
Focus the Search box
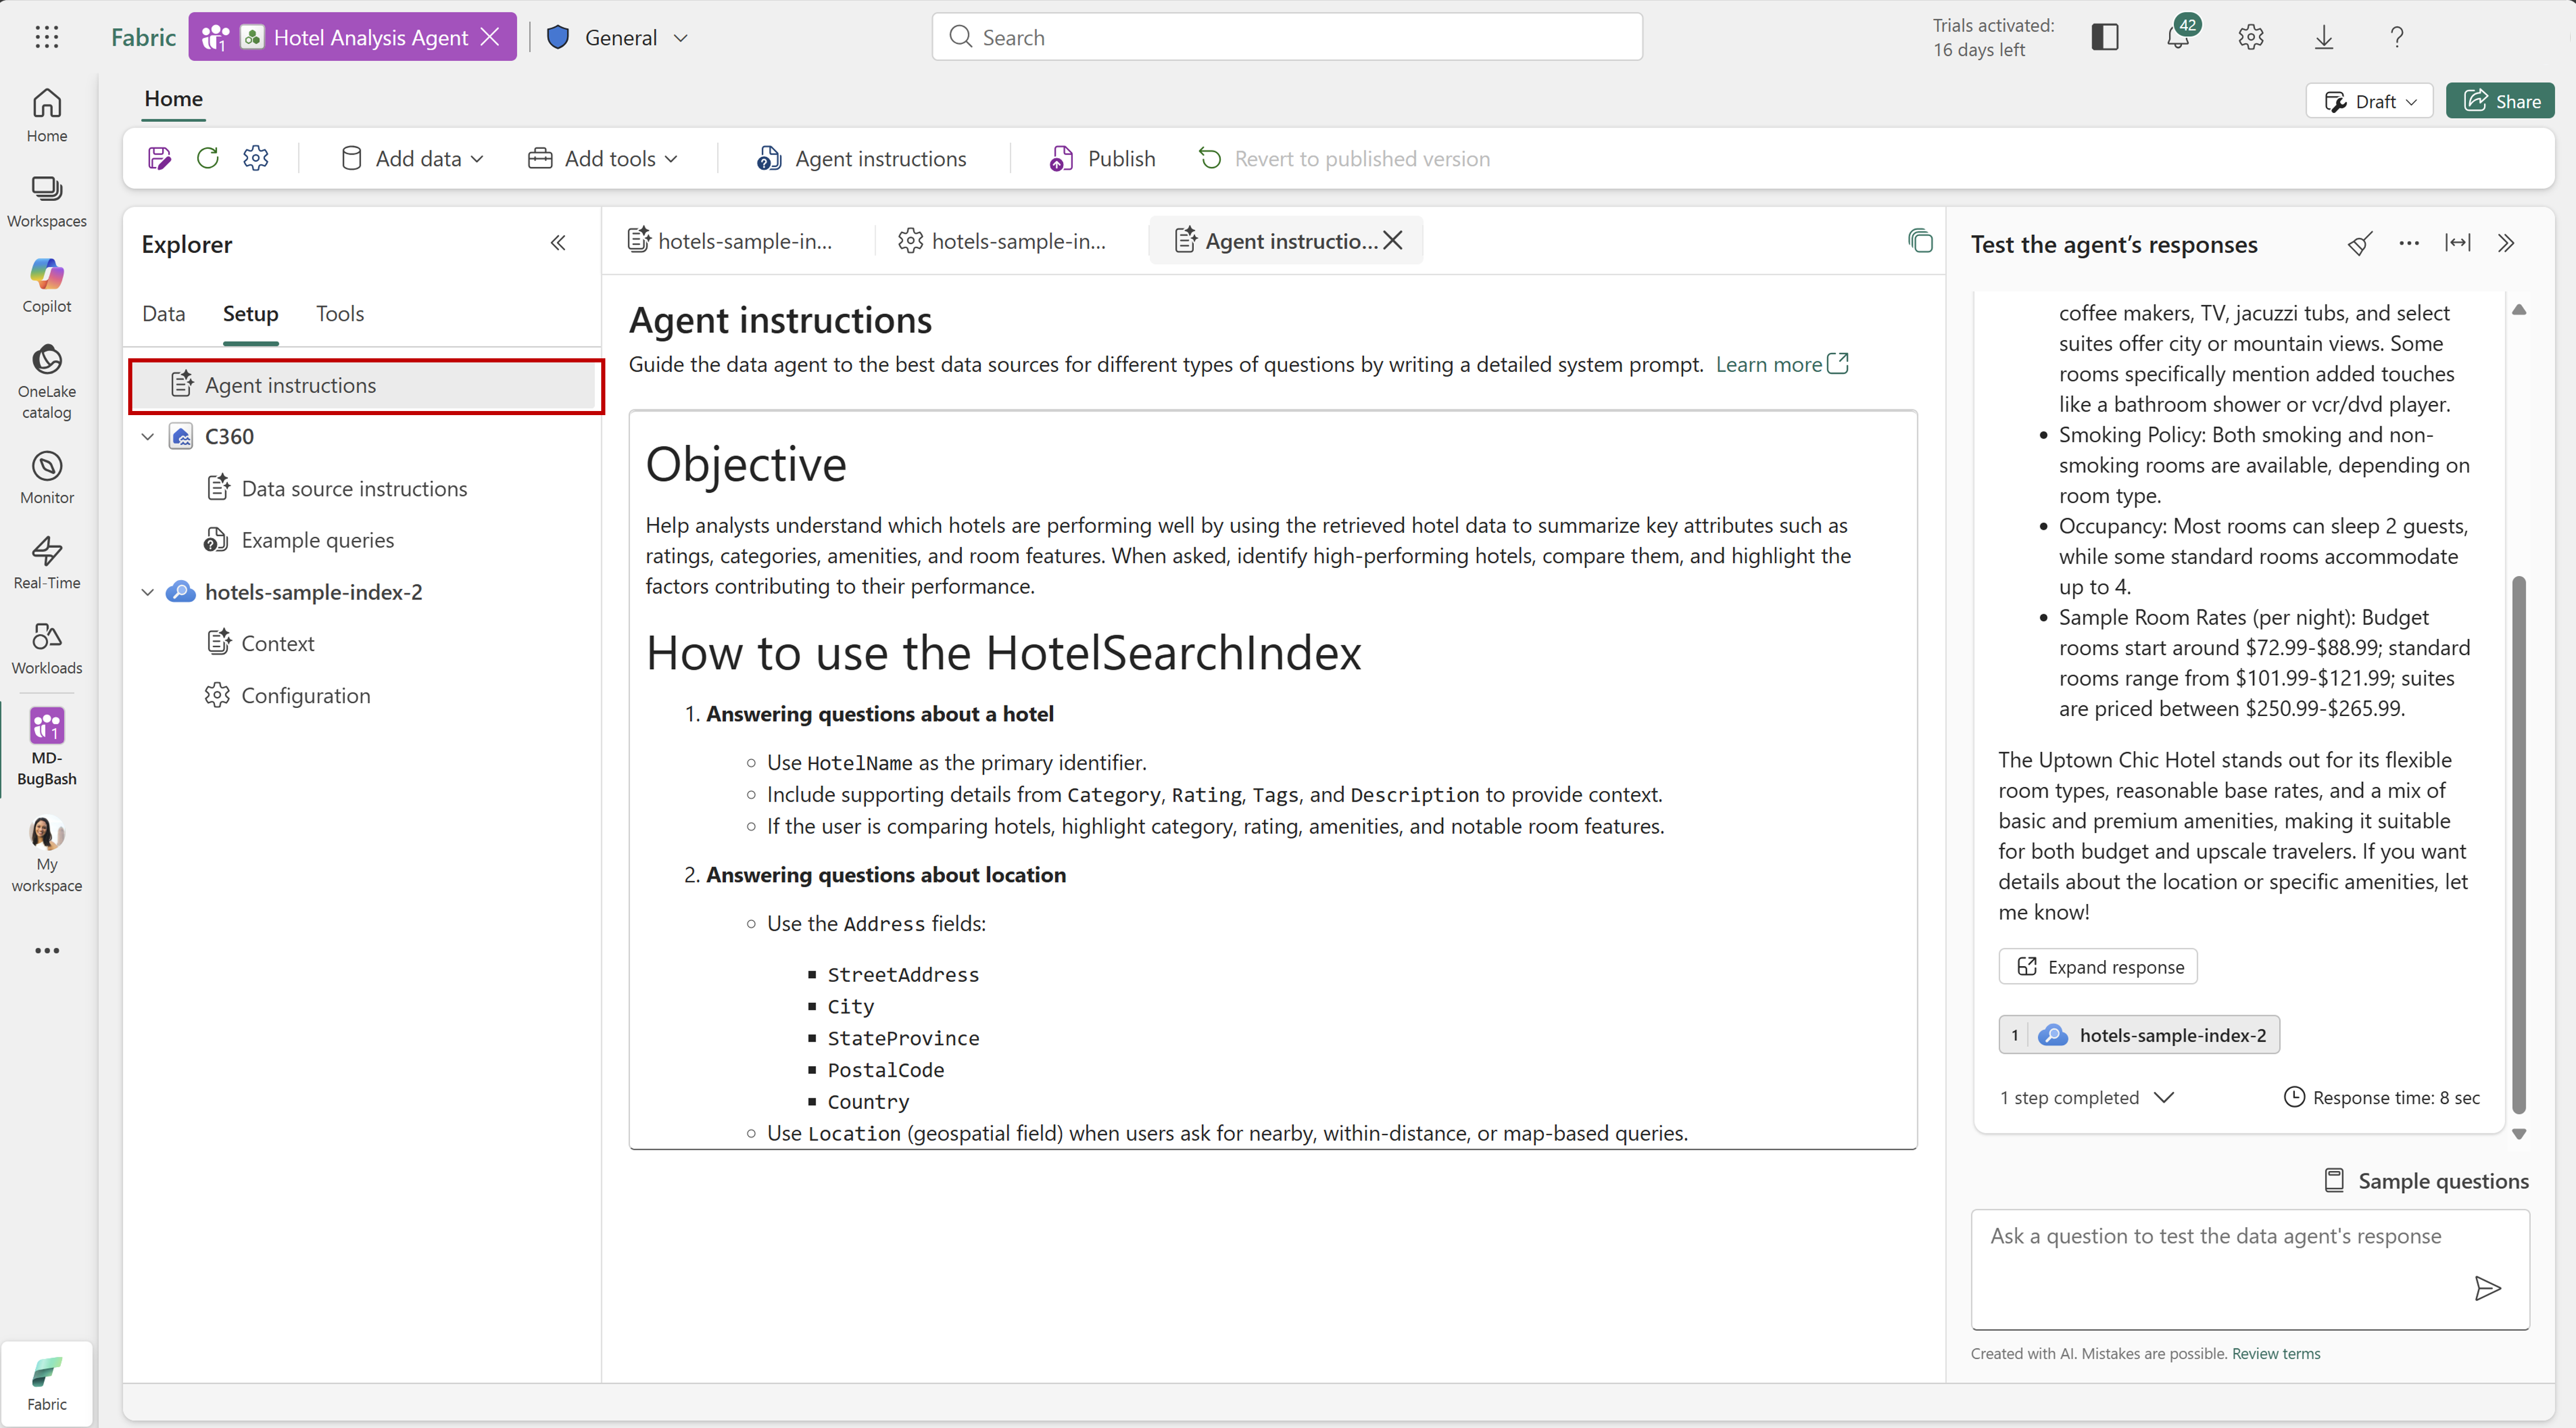1287,37
